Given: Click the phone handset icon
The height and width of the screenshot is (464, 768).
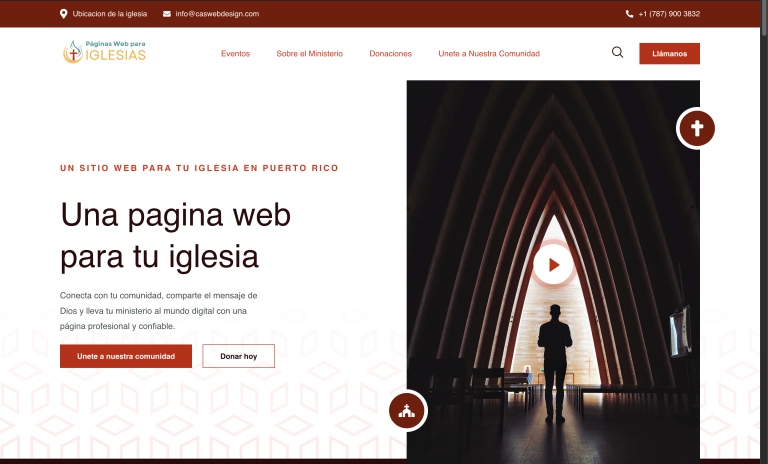Looking at the screenshot, I should click(629, 14).
